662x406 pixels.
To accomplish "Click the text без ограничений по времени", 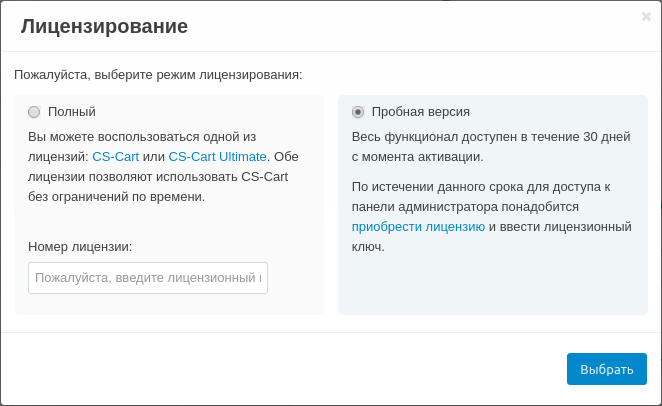I will point(116,197).
